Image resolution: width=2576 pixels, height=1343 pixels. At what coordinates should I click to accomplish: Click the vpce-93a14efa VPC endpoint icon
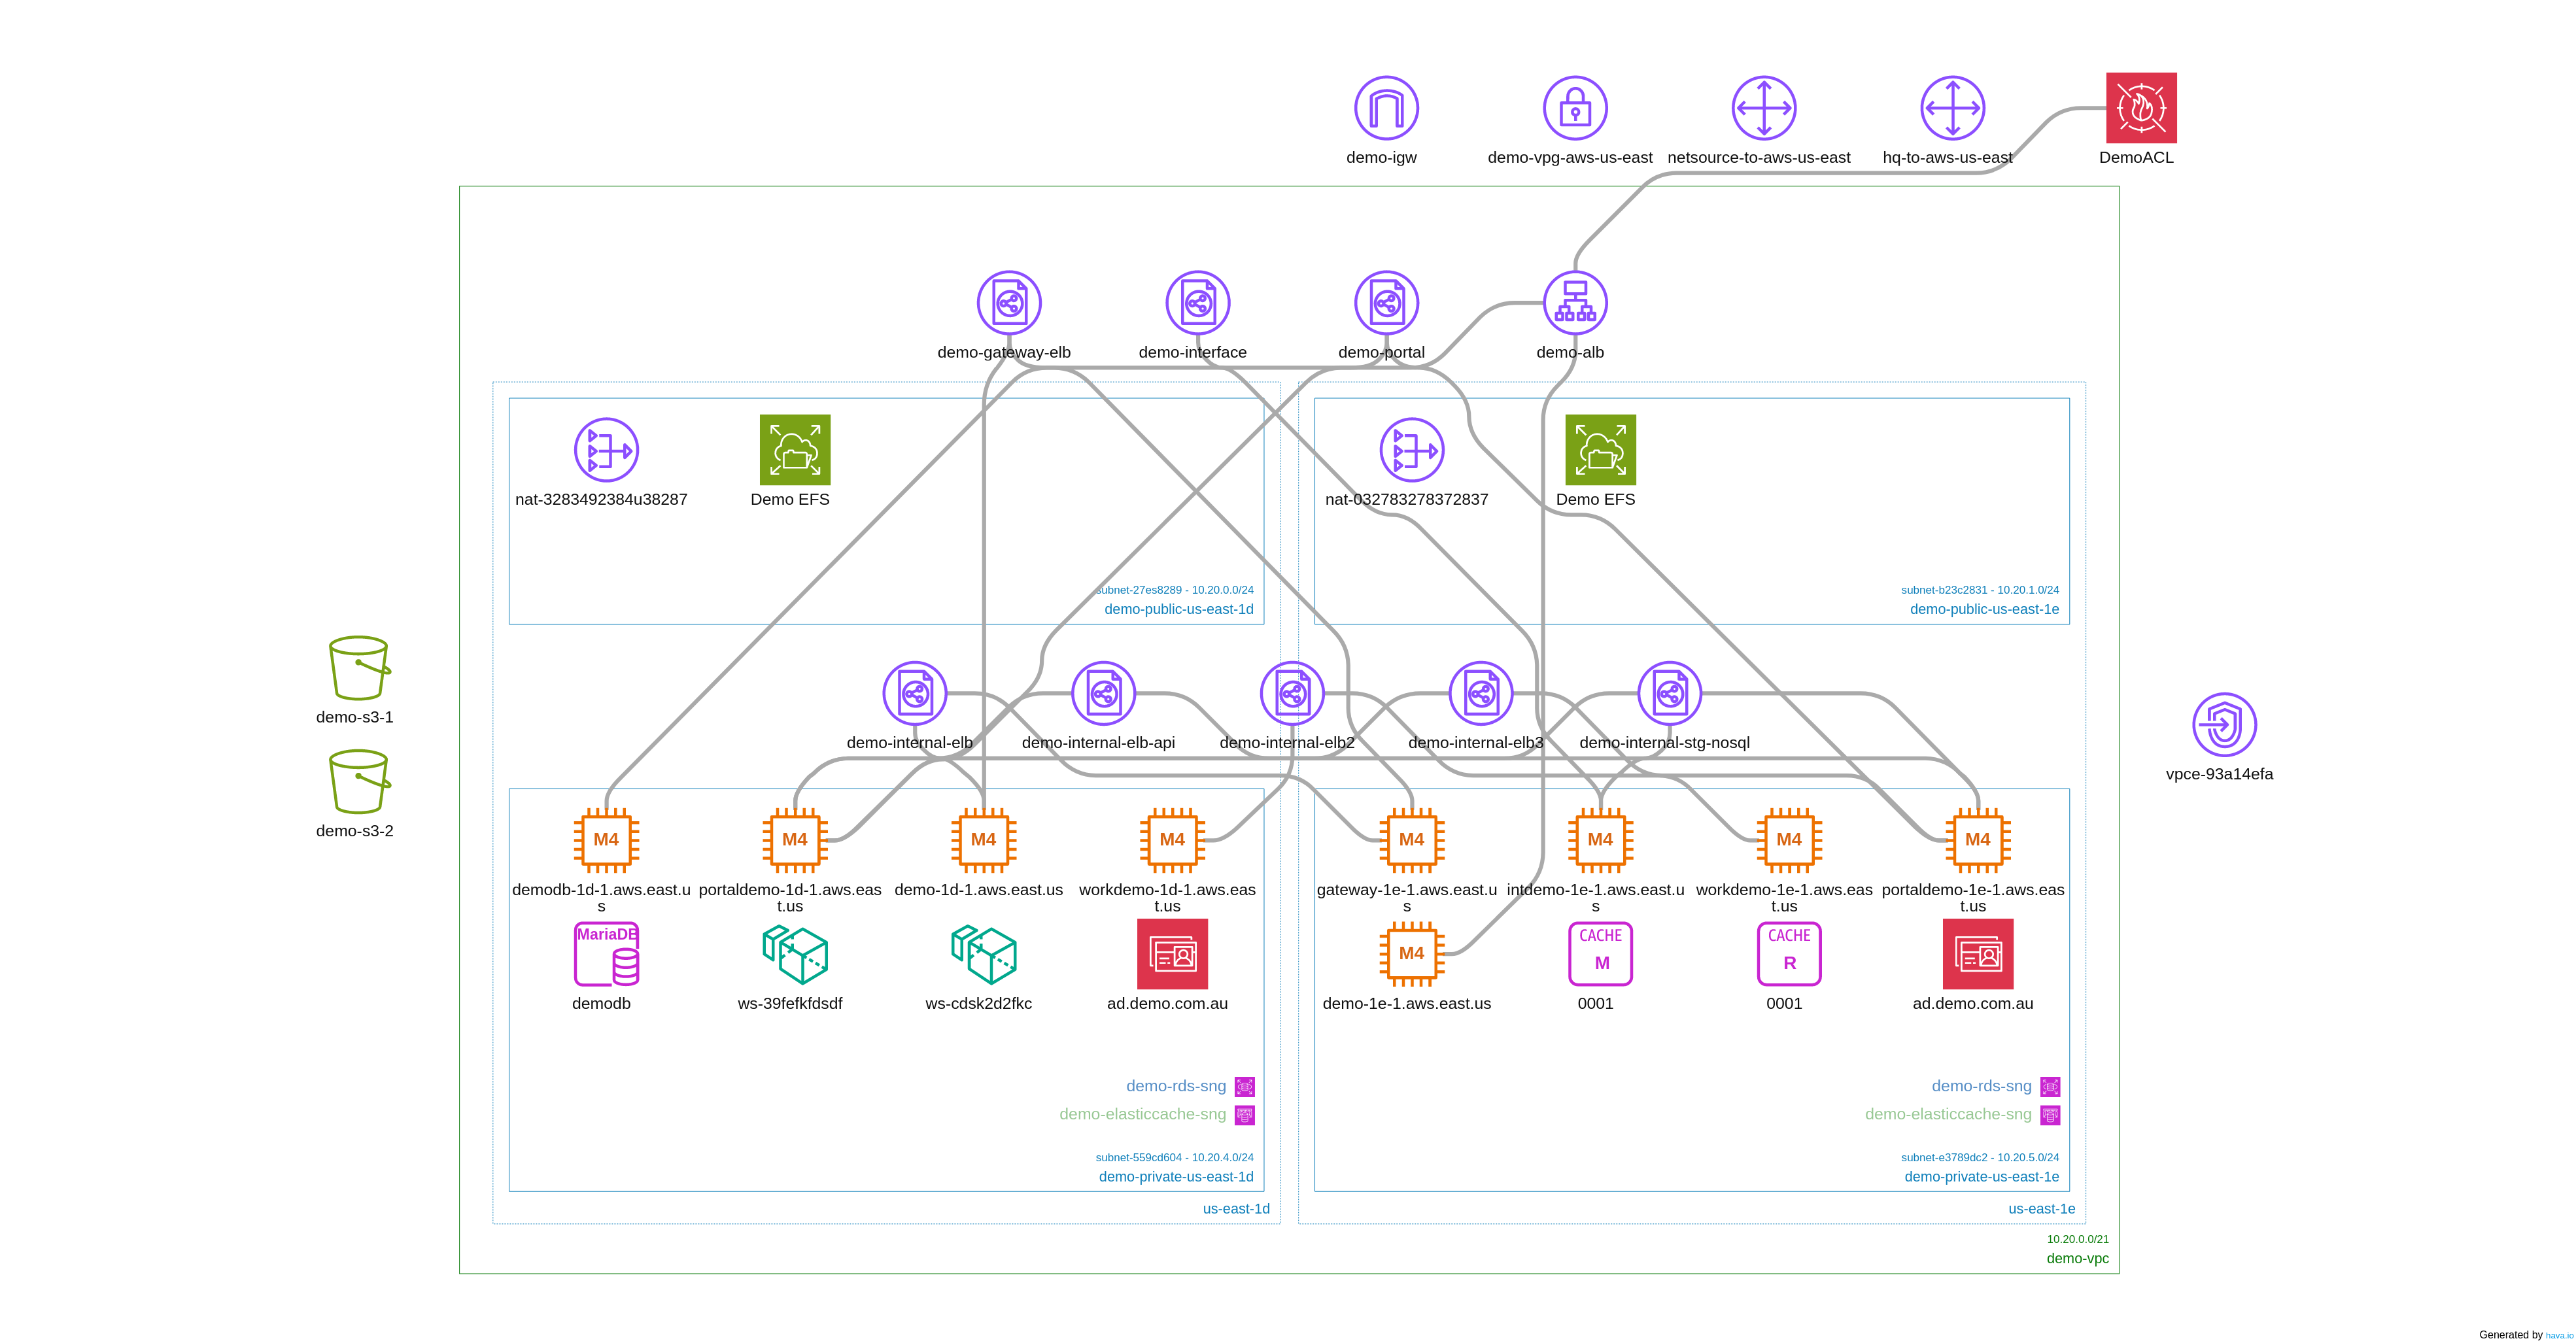point(2216,728)
